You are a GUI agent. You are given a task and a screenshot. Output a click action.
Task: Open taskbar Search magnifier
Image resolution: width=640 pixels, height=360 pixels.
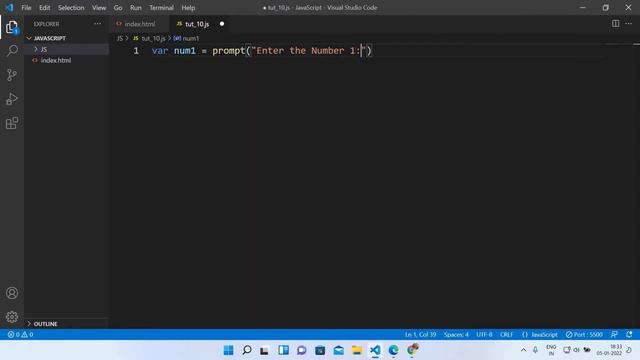click(x=247, y=350)
